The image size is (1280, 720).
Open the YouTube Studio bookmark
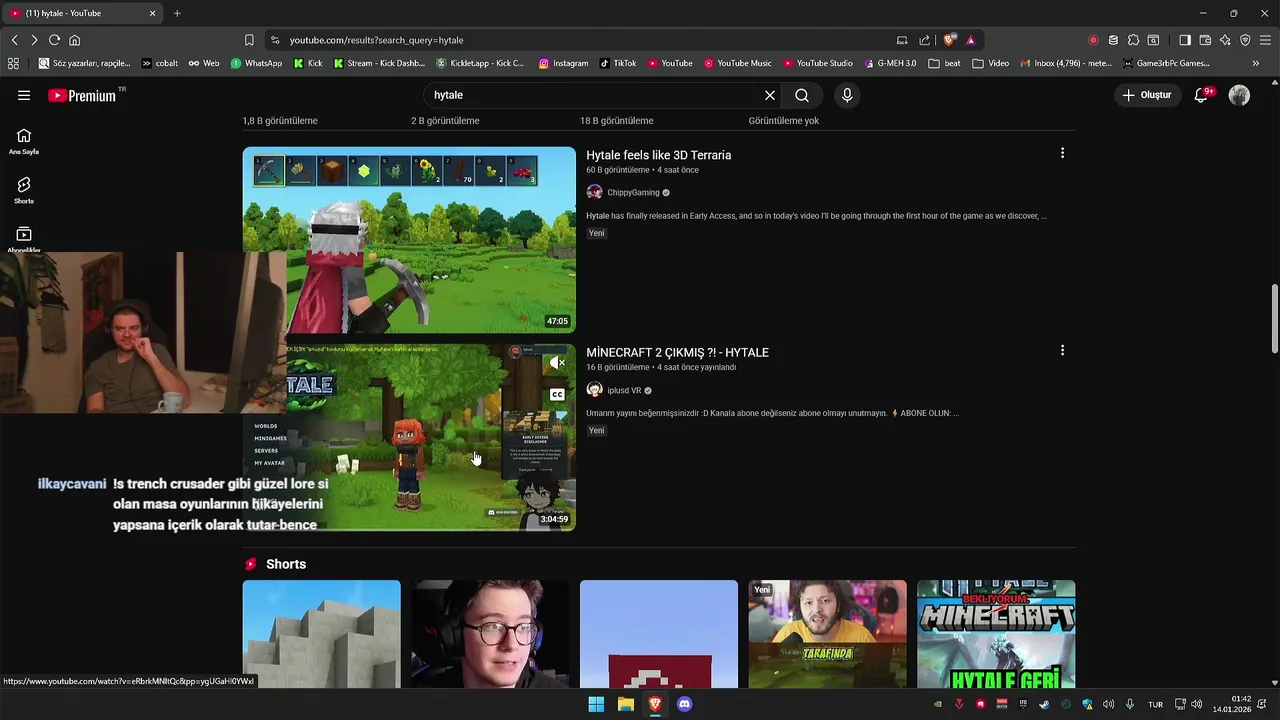817,63
